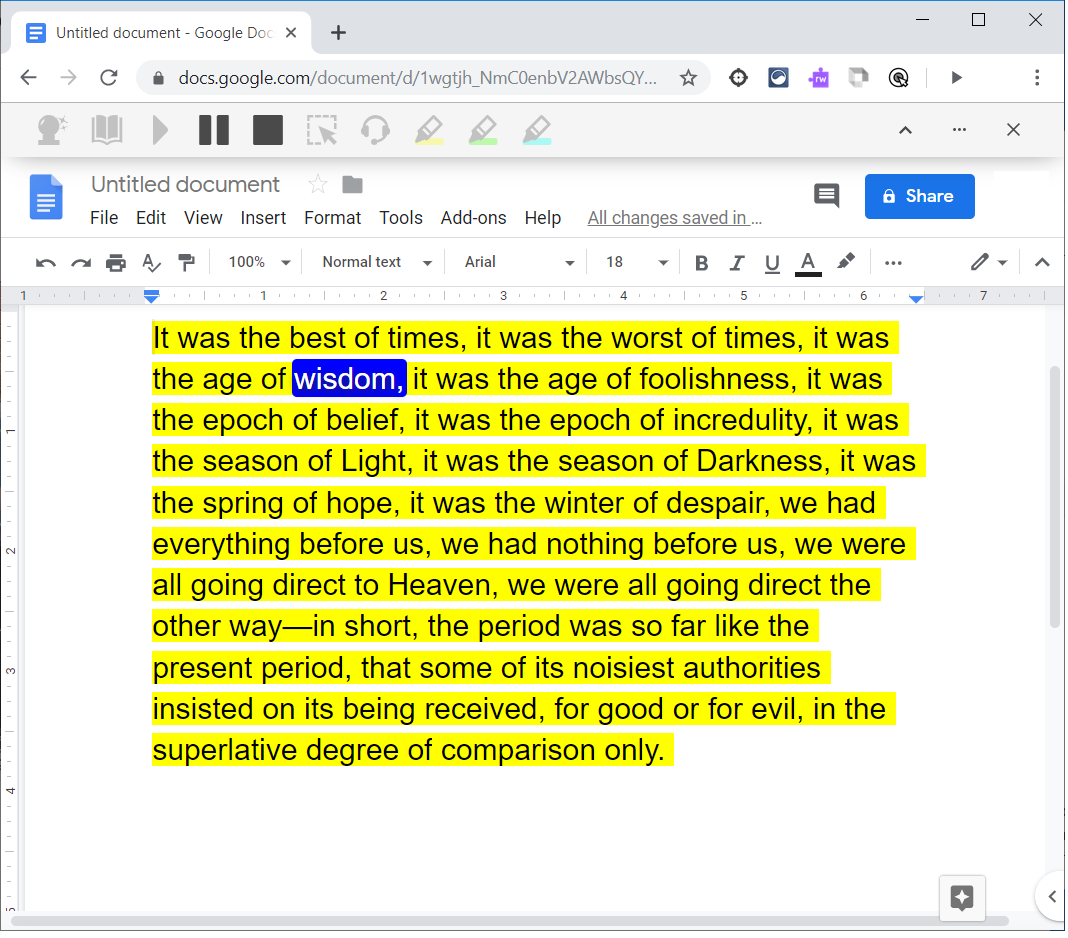Viewport: 1068px width, 938px height.
Task: Open the Screenshot Reader tool
Action: [322, 130]
